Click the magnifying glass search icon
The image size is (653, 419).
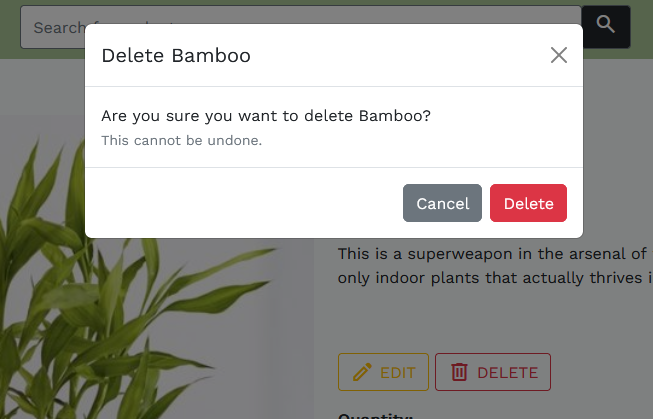606,25
